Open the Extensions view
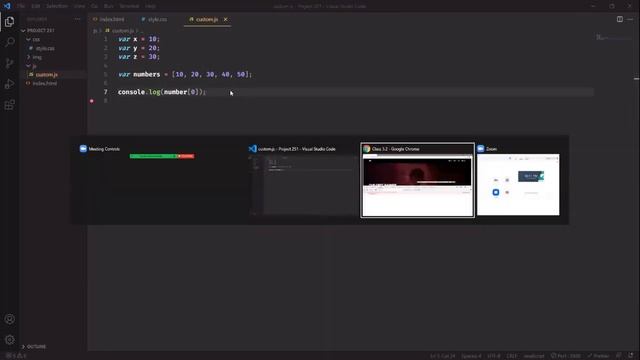The width and height of the screenshot is (640, 360). [9, 105]
